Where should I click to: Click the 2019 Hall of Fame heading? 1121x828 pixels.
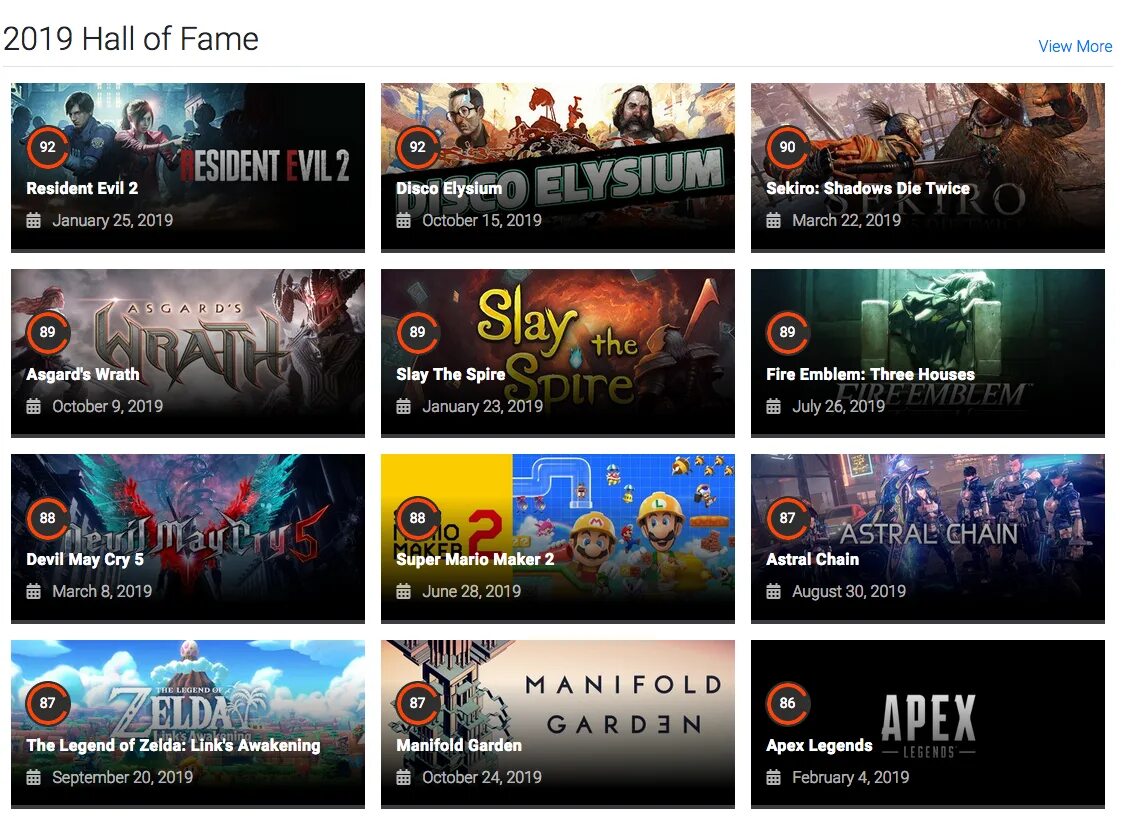coord(131,39)
